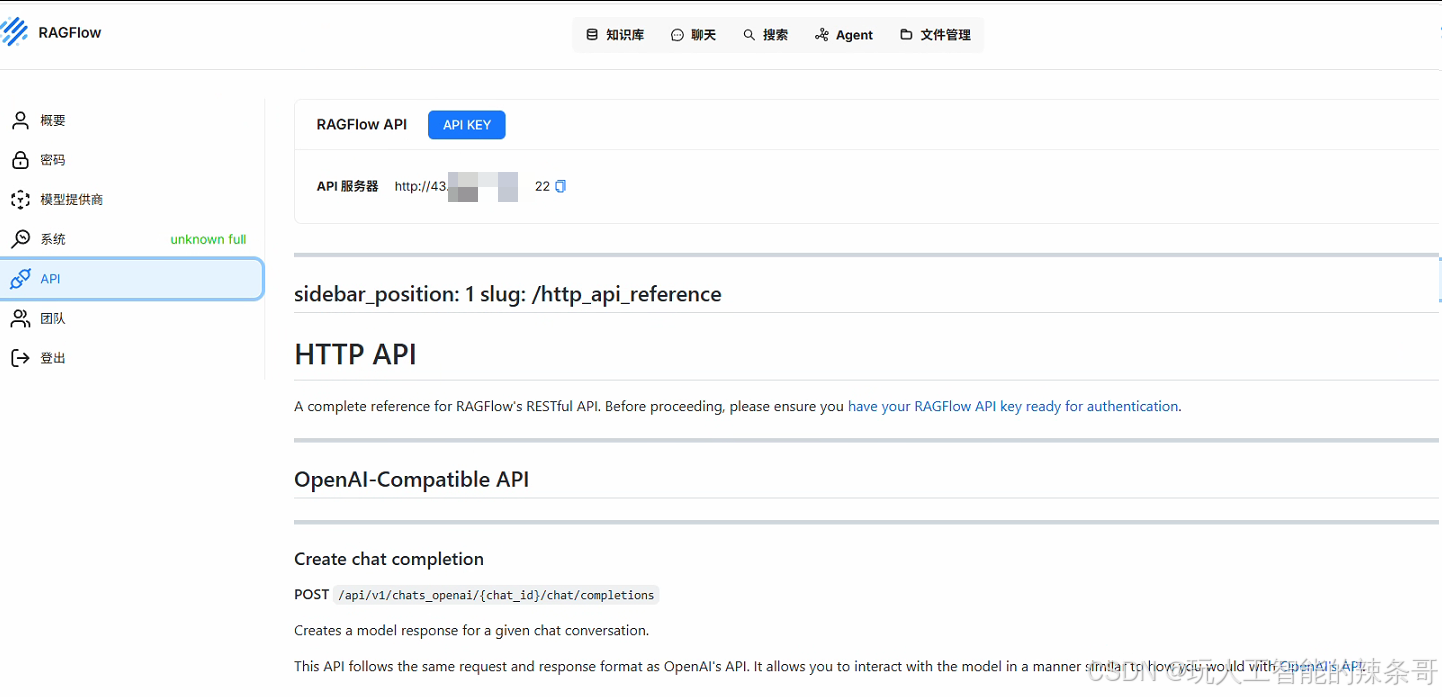Copy the API server address icon
Screen dimensions: 1442x697
tap(560, 186)
